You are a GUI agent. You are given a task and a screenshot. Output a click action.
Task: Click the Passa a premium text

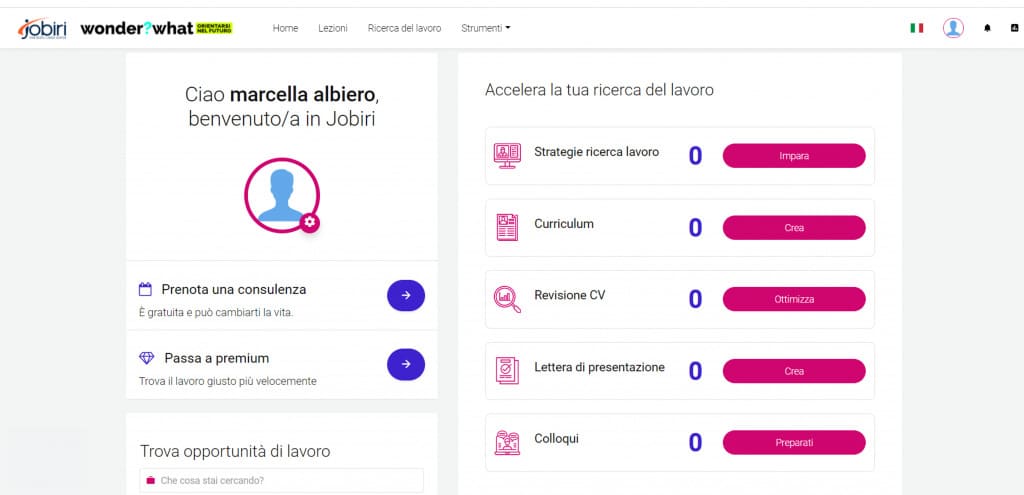point(217,358)
